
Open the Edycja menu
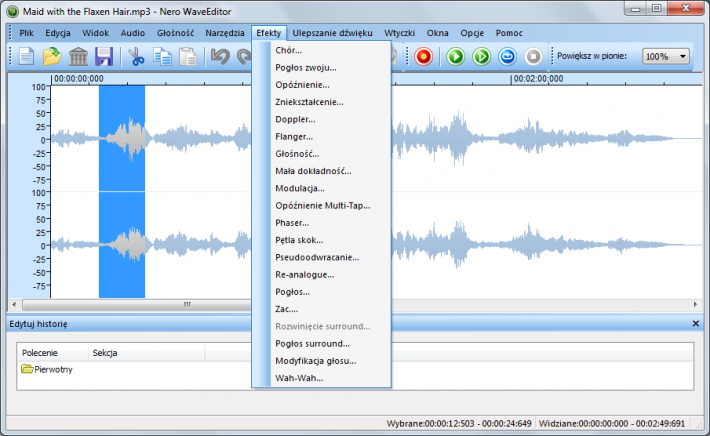point(58,33)
